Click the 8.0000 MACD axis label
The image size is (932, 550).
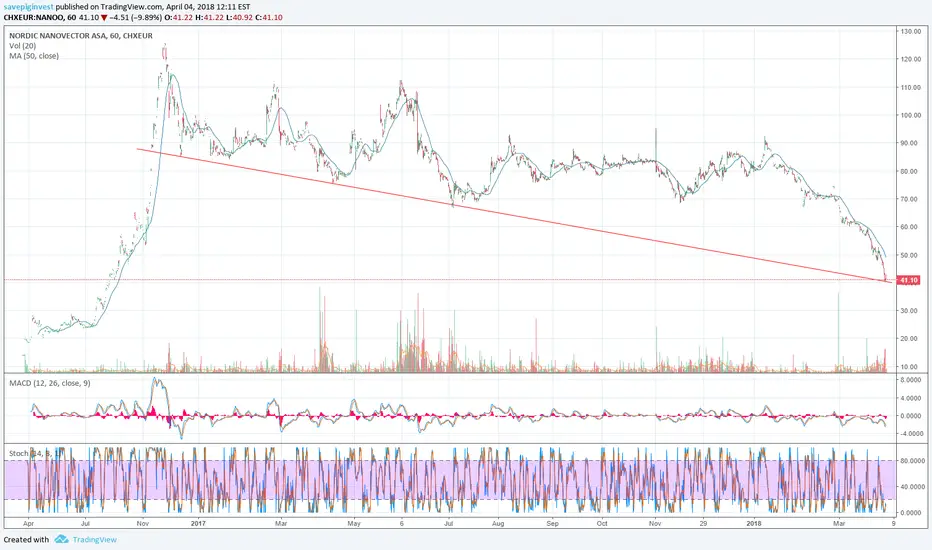[911, 379]
